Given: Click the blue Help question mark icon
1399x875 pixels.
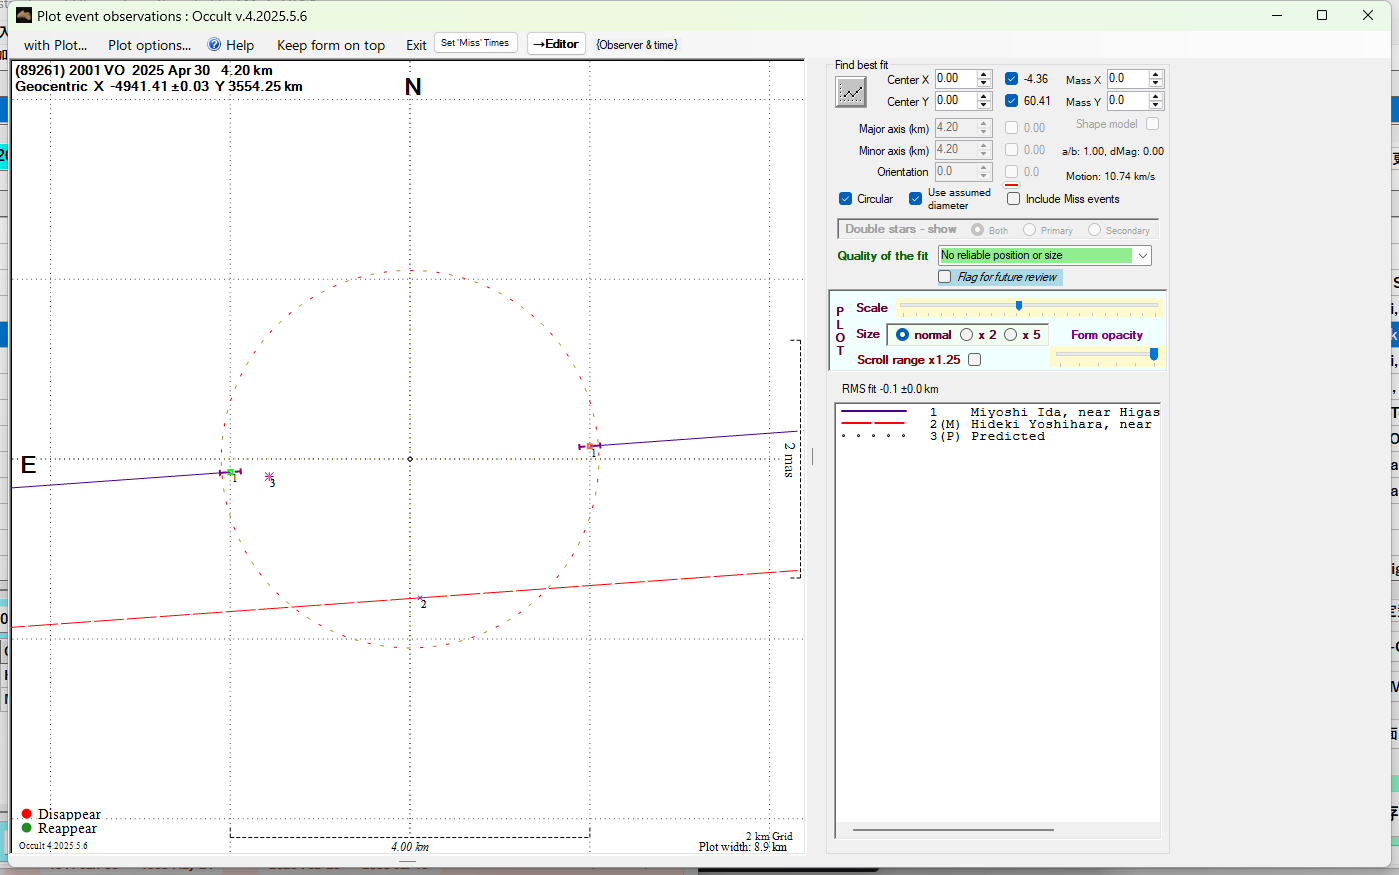Looking at the screenshot, I should 214,45.
